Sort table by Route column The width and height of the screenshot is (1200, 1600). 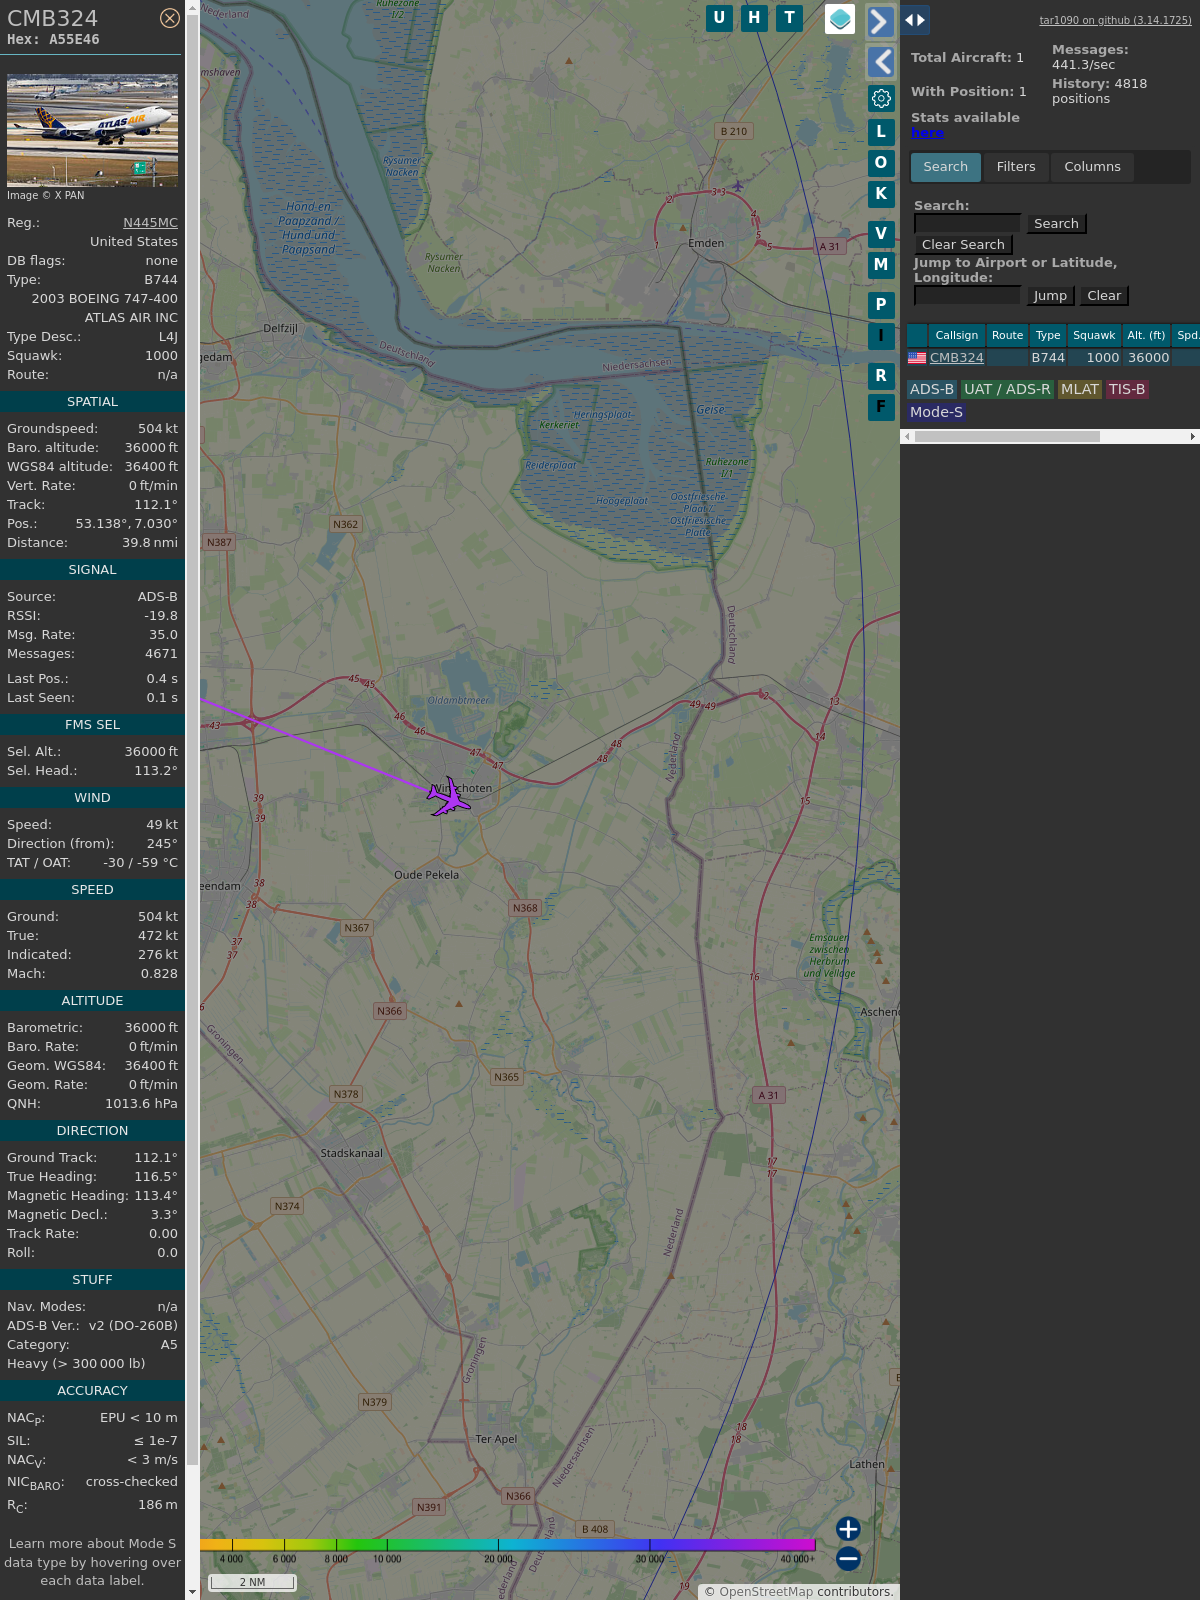[1008, 336]
